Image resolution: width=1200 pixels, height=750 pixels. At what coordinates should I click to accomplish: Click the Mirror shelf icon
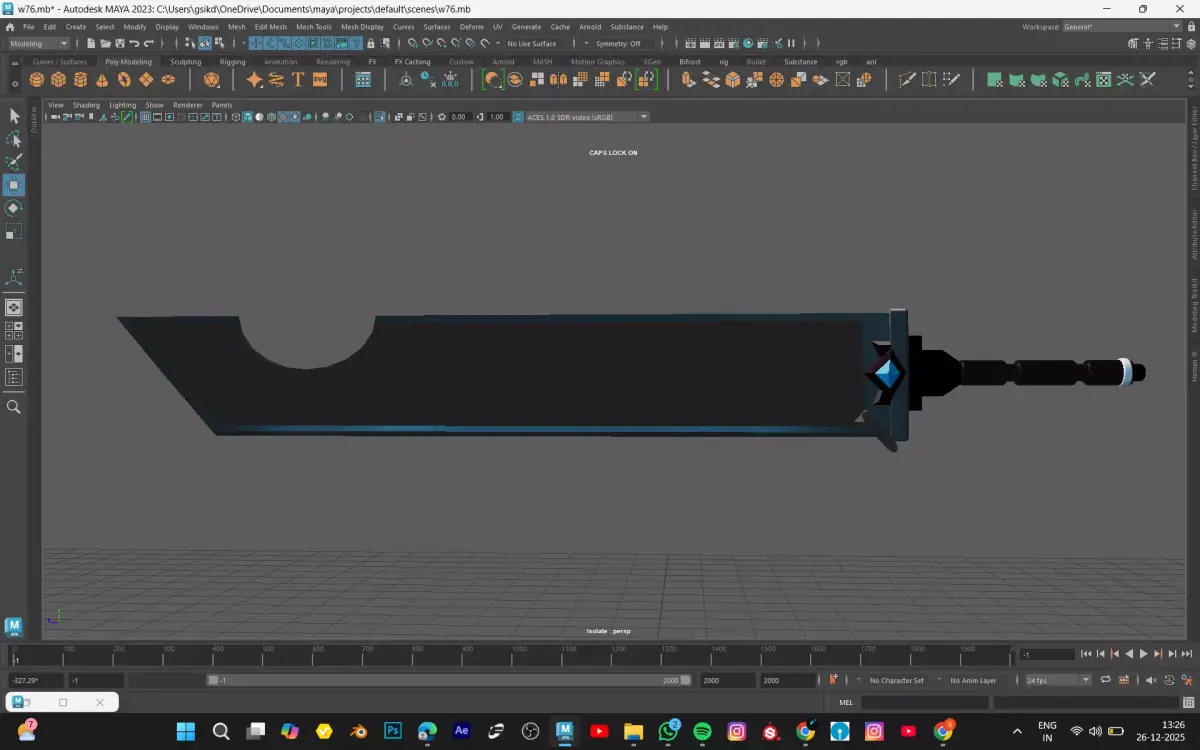pos(559,80)
